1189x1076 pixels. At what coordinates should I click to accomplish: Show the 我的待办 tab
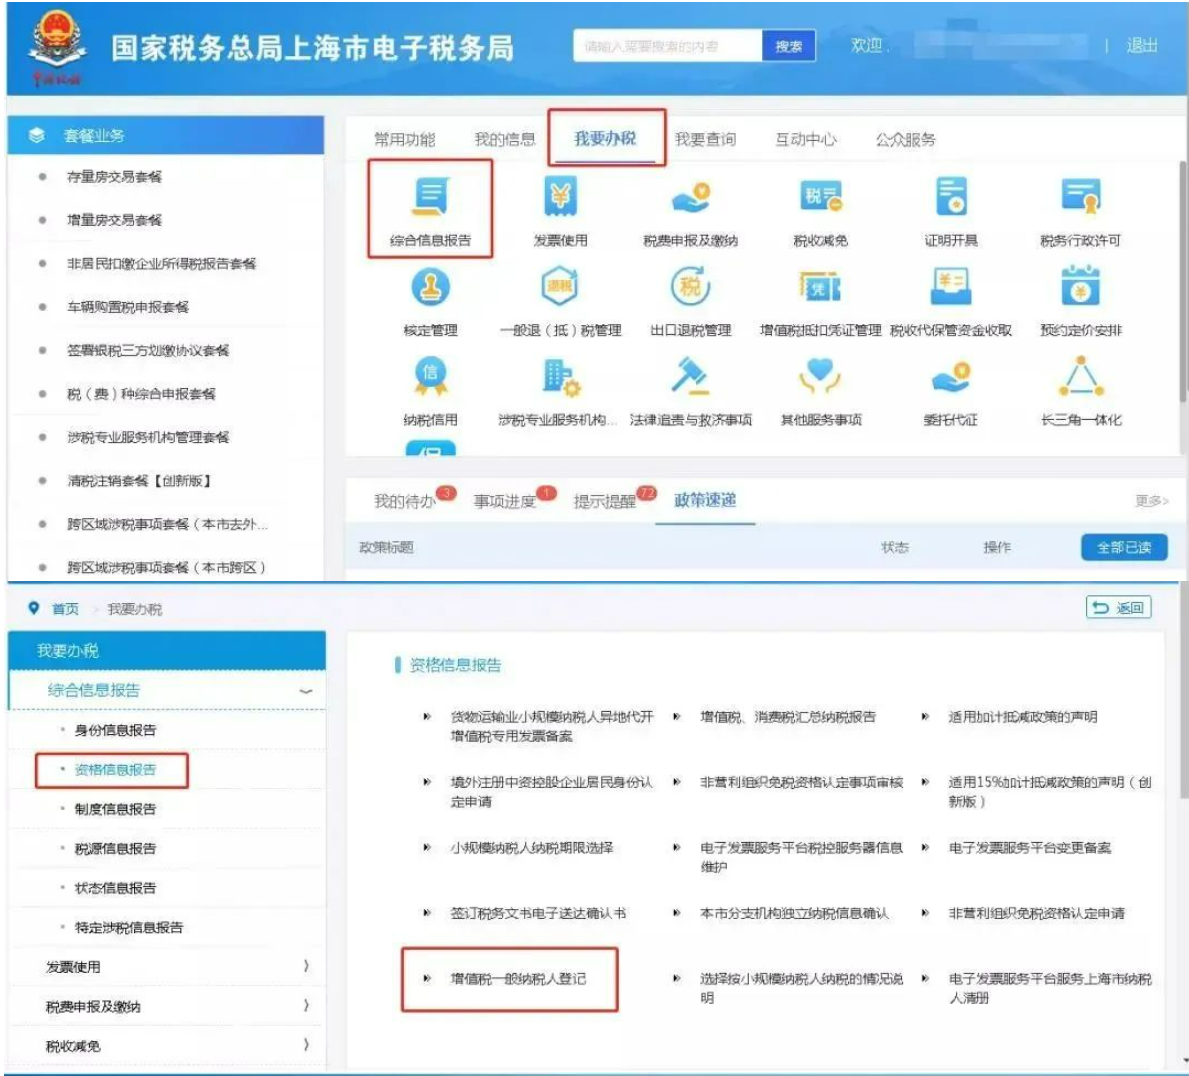tap(405, 501)
